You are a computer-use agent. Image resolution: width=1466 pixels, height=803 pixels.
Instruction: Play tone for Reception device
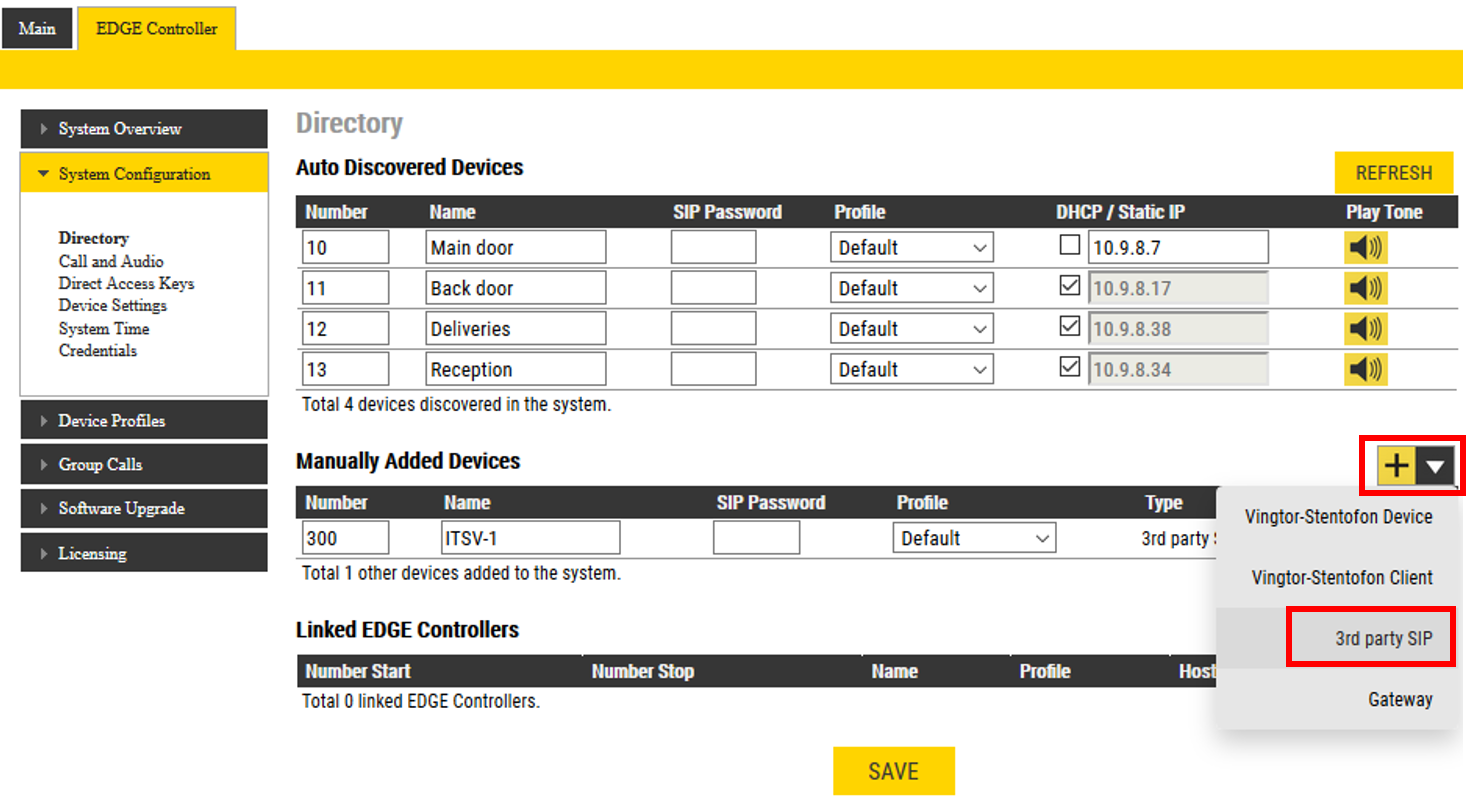tap(1365, 369)
